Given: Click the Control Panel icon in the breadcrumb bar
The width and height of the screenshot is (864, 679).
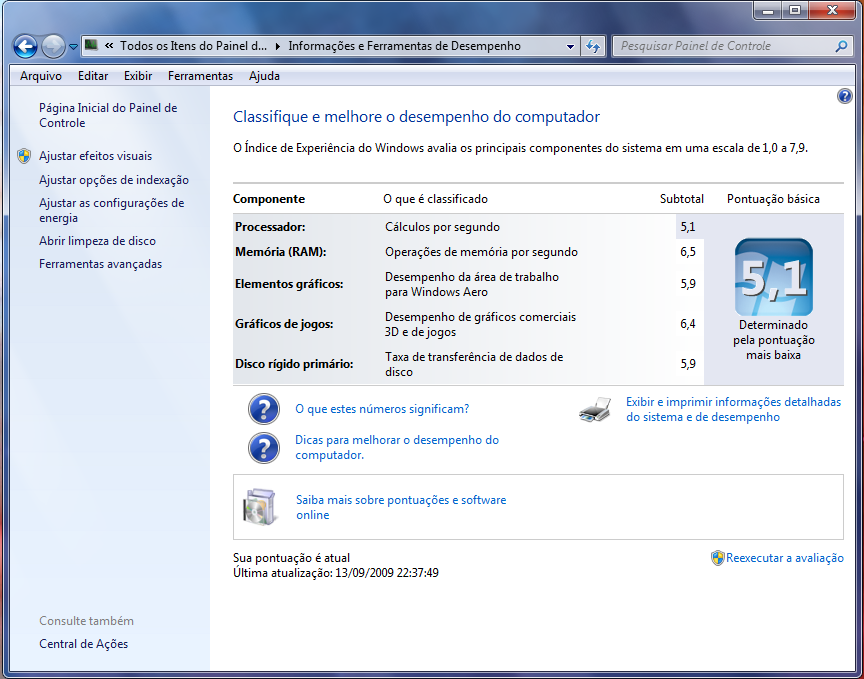Looking at the screenshot, I should pos(90,45).
